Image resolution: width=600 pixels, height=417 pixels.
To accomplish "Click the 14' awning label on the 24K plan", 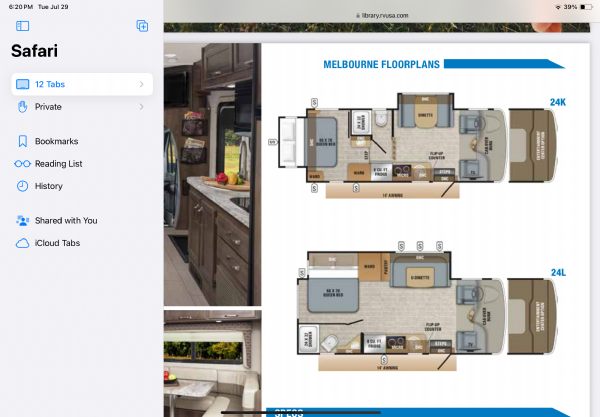I will (x=393, y=195).
